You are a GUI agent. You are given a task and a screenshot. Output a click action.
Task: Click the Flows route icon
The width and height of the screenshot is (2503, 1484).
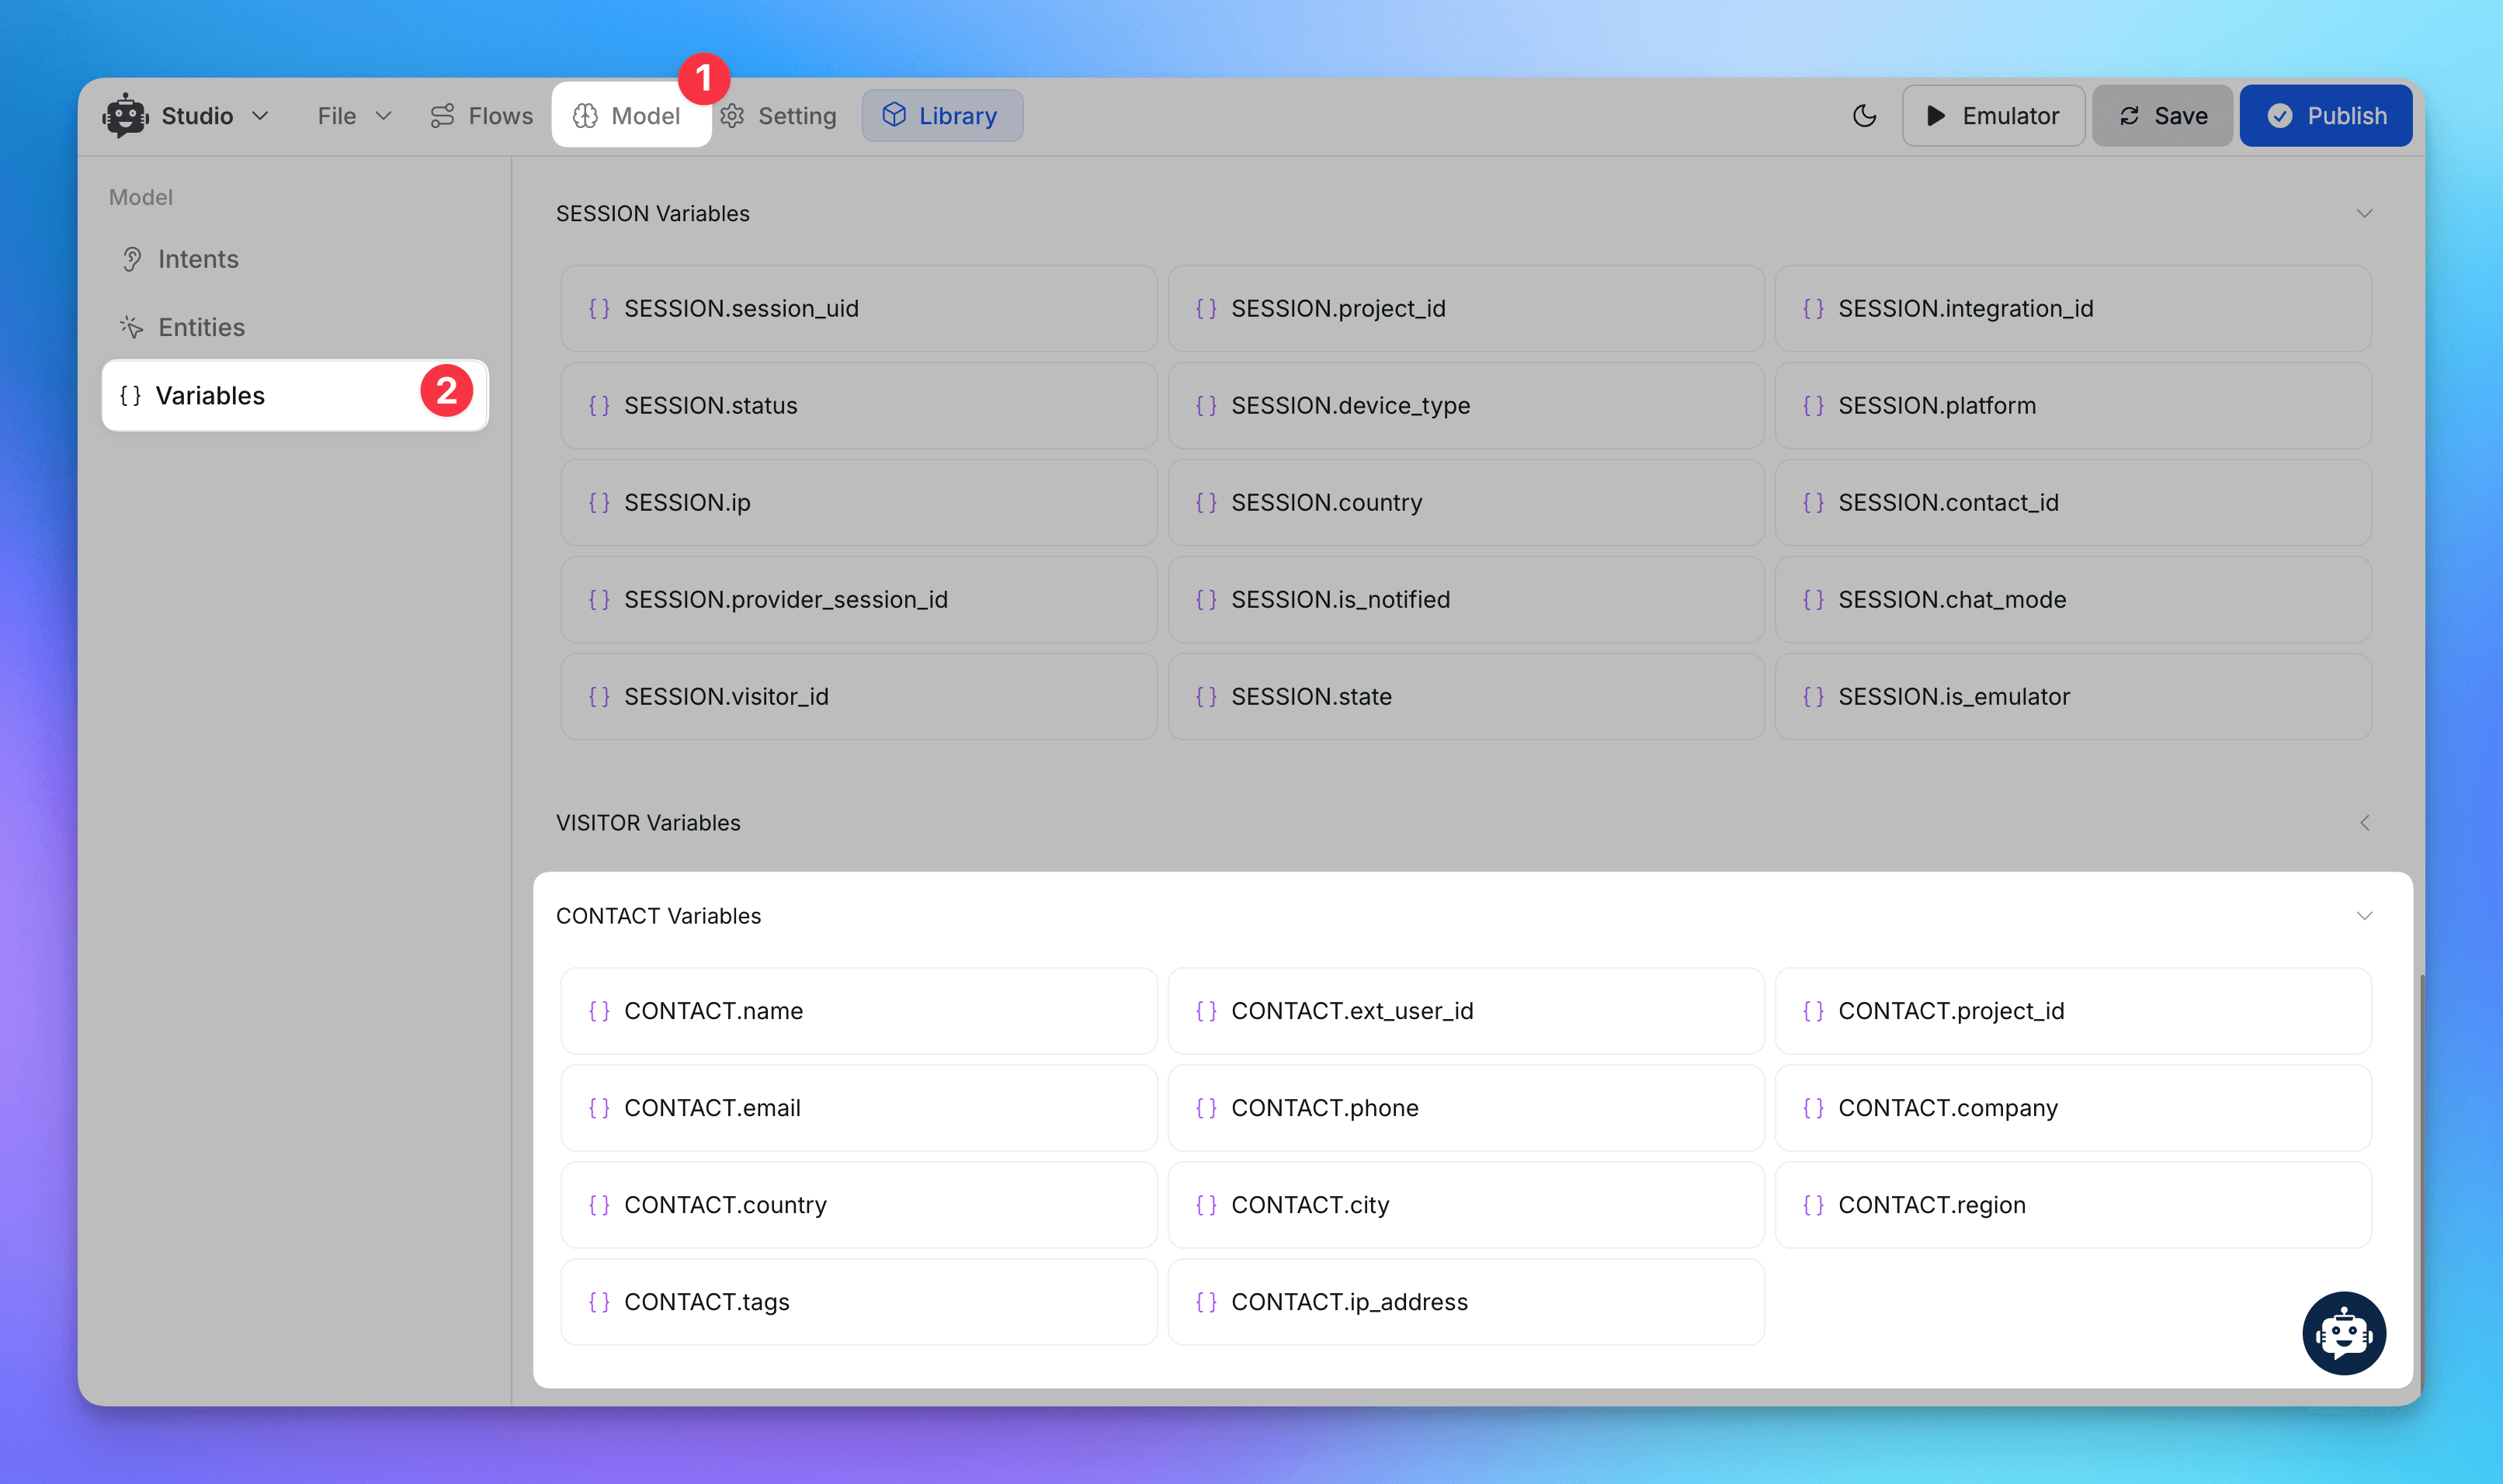(x=442, y=116)
